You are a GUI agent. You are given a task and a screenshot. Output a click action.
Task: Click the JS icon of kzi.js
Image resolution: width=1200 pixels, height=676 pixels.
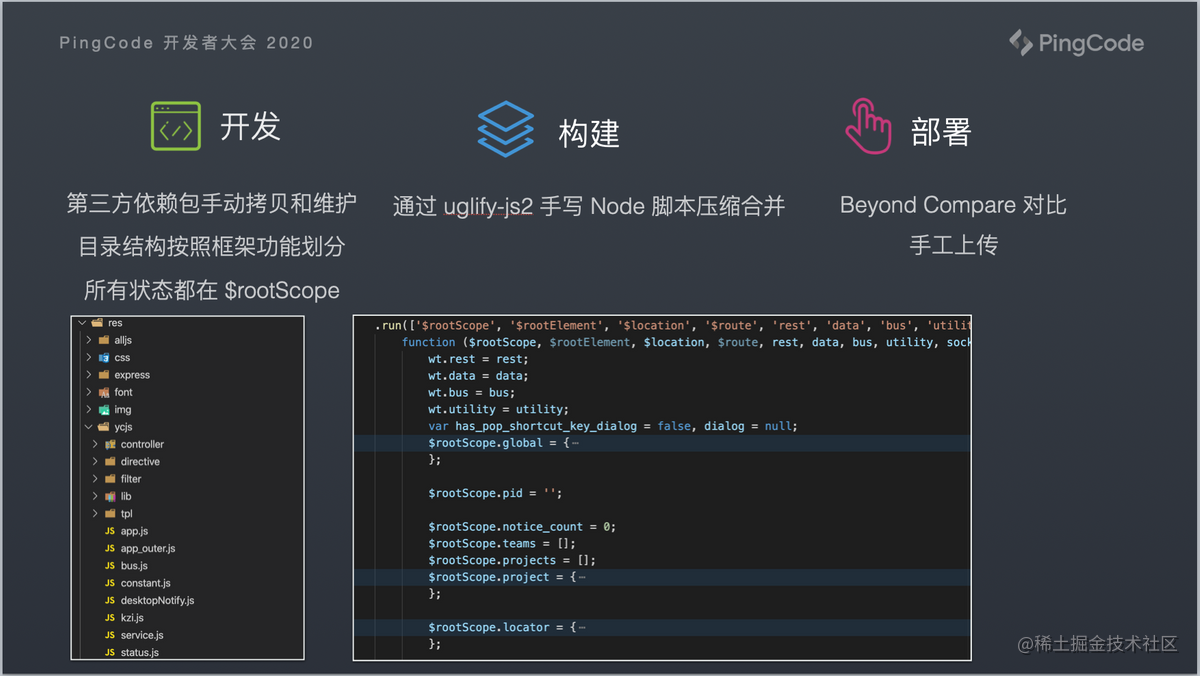click(x=110, y=618)
